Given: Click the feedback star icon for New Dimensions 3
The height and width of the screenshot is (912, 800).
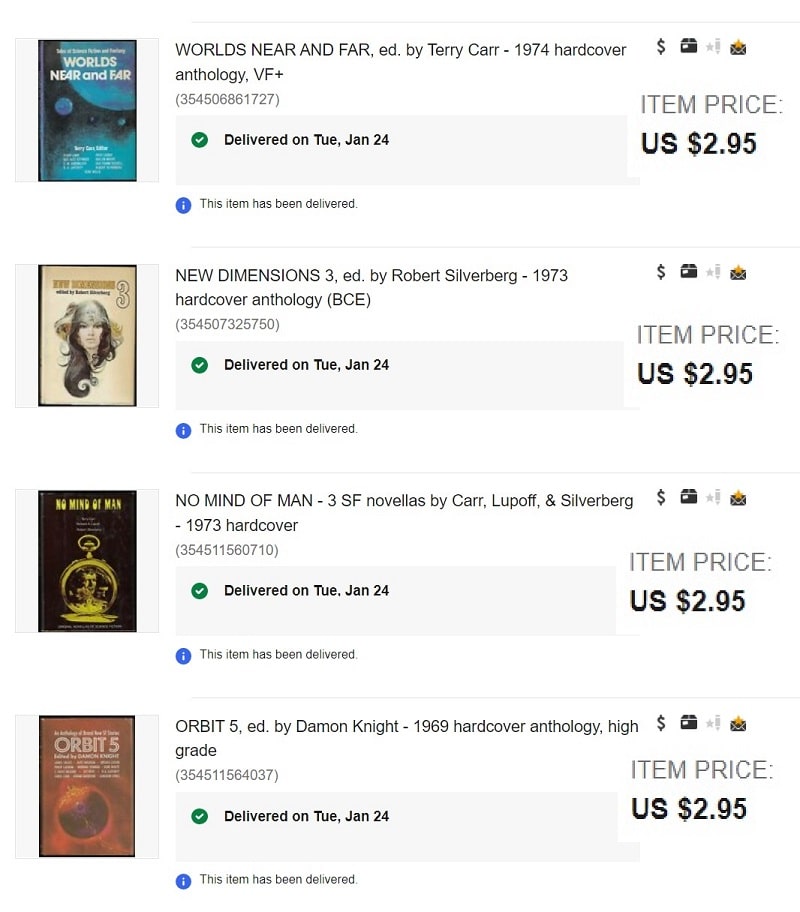Looking at the screenshot, I should [713, 272].
